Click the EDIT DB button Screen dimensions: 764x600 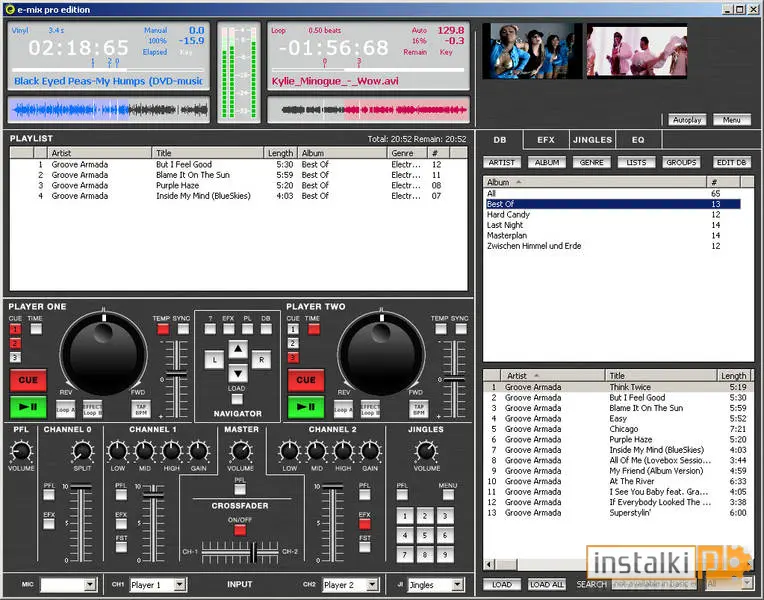pos(731,162)
